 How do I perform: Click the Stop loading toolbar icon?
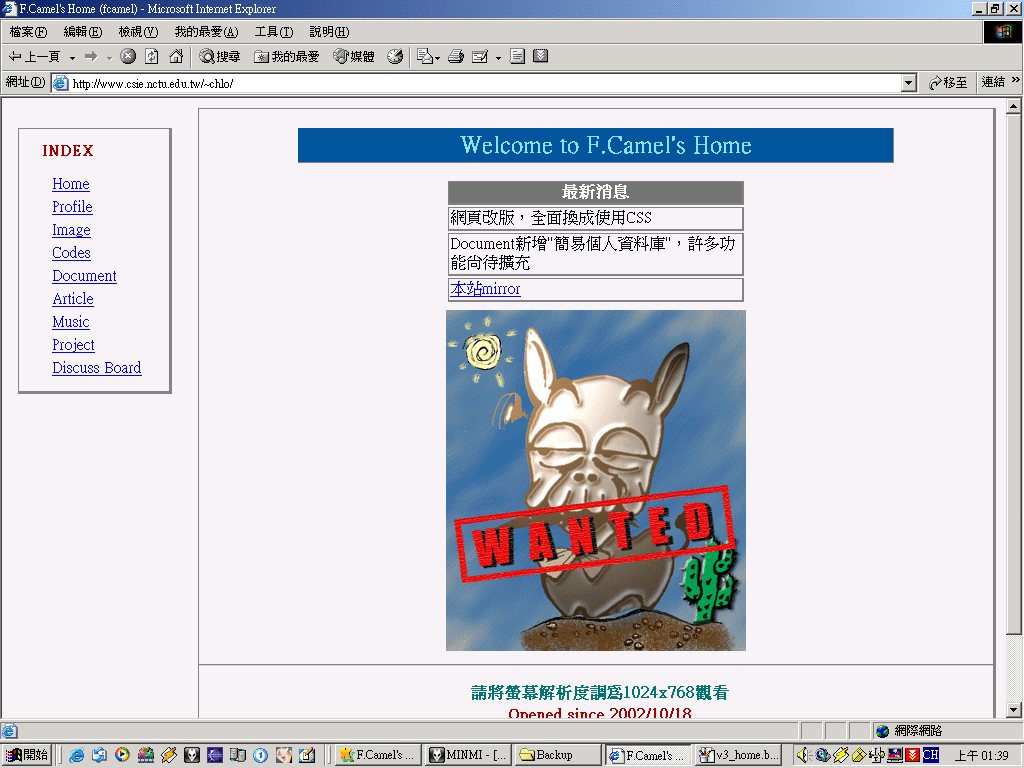click(x=128, y=57)
